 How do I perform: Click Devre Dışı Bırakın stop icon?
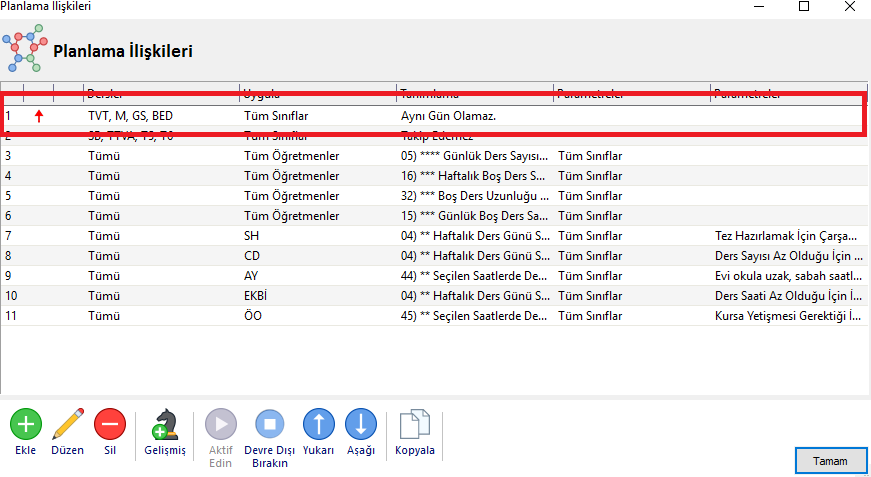pyautogui.click(x=269, y=424)
